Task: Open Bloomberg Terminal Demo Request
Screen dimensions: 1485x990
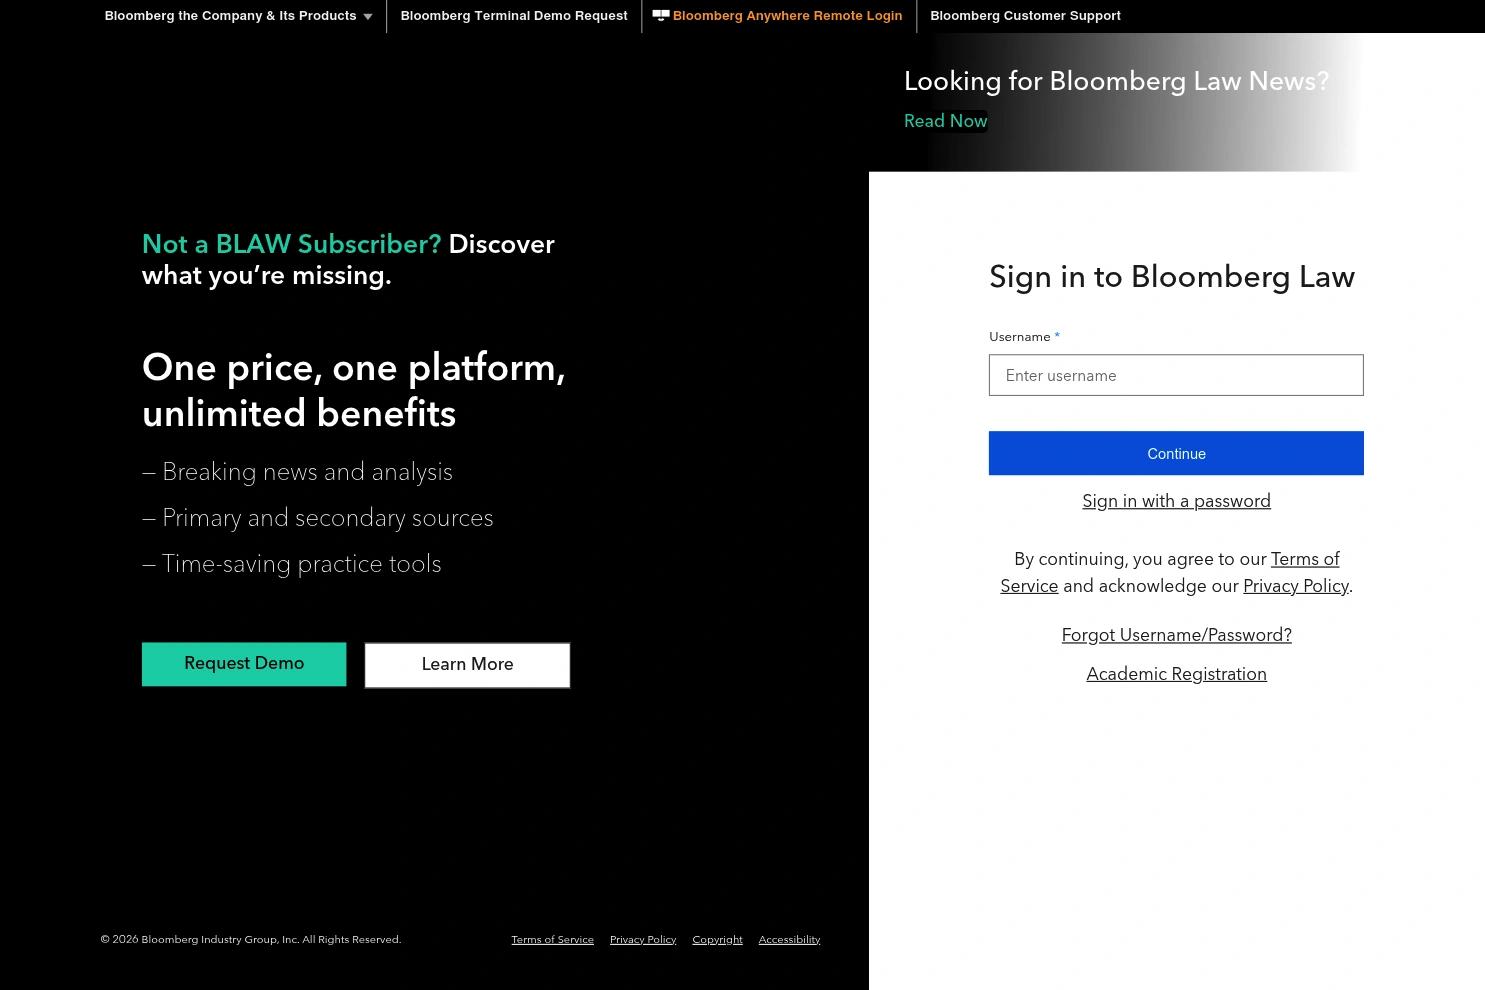Action: 514,16
